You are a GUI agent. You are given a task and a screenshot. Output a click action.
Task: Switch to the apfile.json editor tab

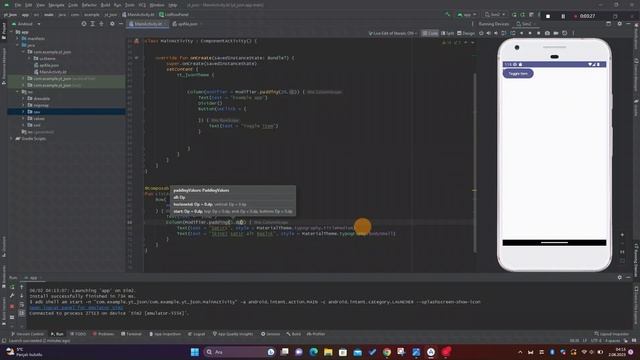pyautogui.click(x=187, y=24)
